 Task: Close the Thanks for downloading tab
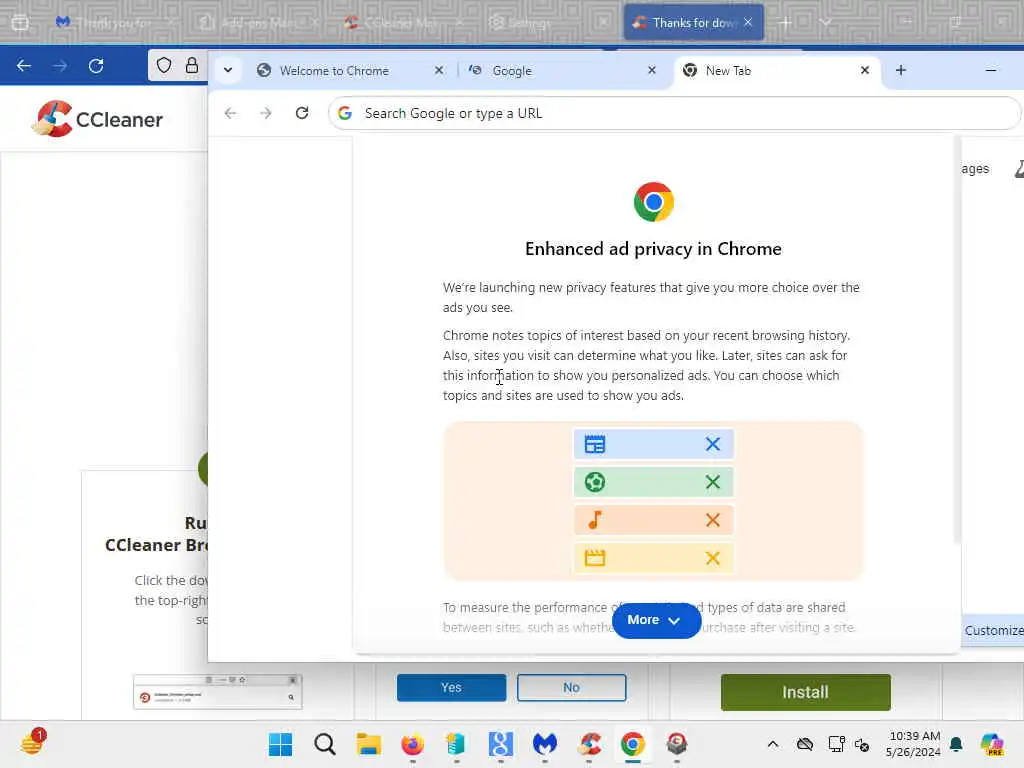point(748,22)
